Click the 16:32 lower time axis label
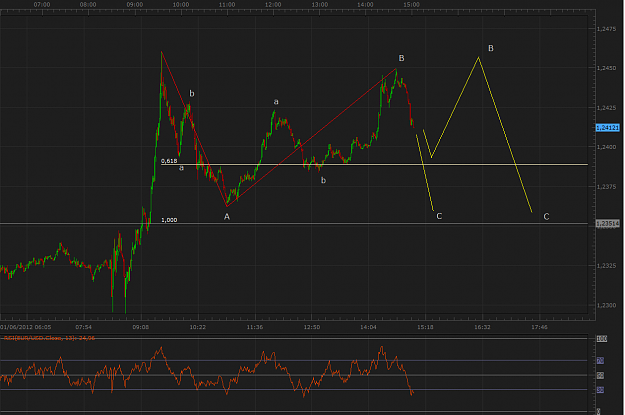Image resolution: width=625 pixels, height=415 pixels. click(482, 327)
